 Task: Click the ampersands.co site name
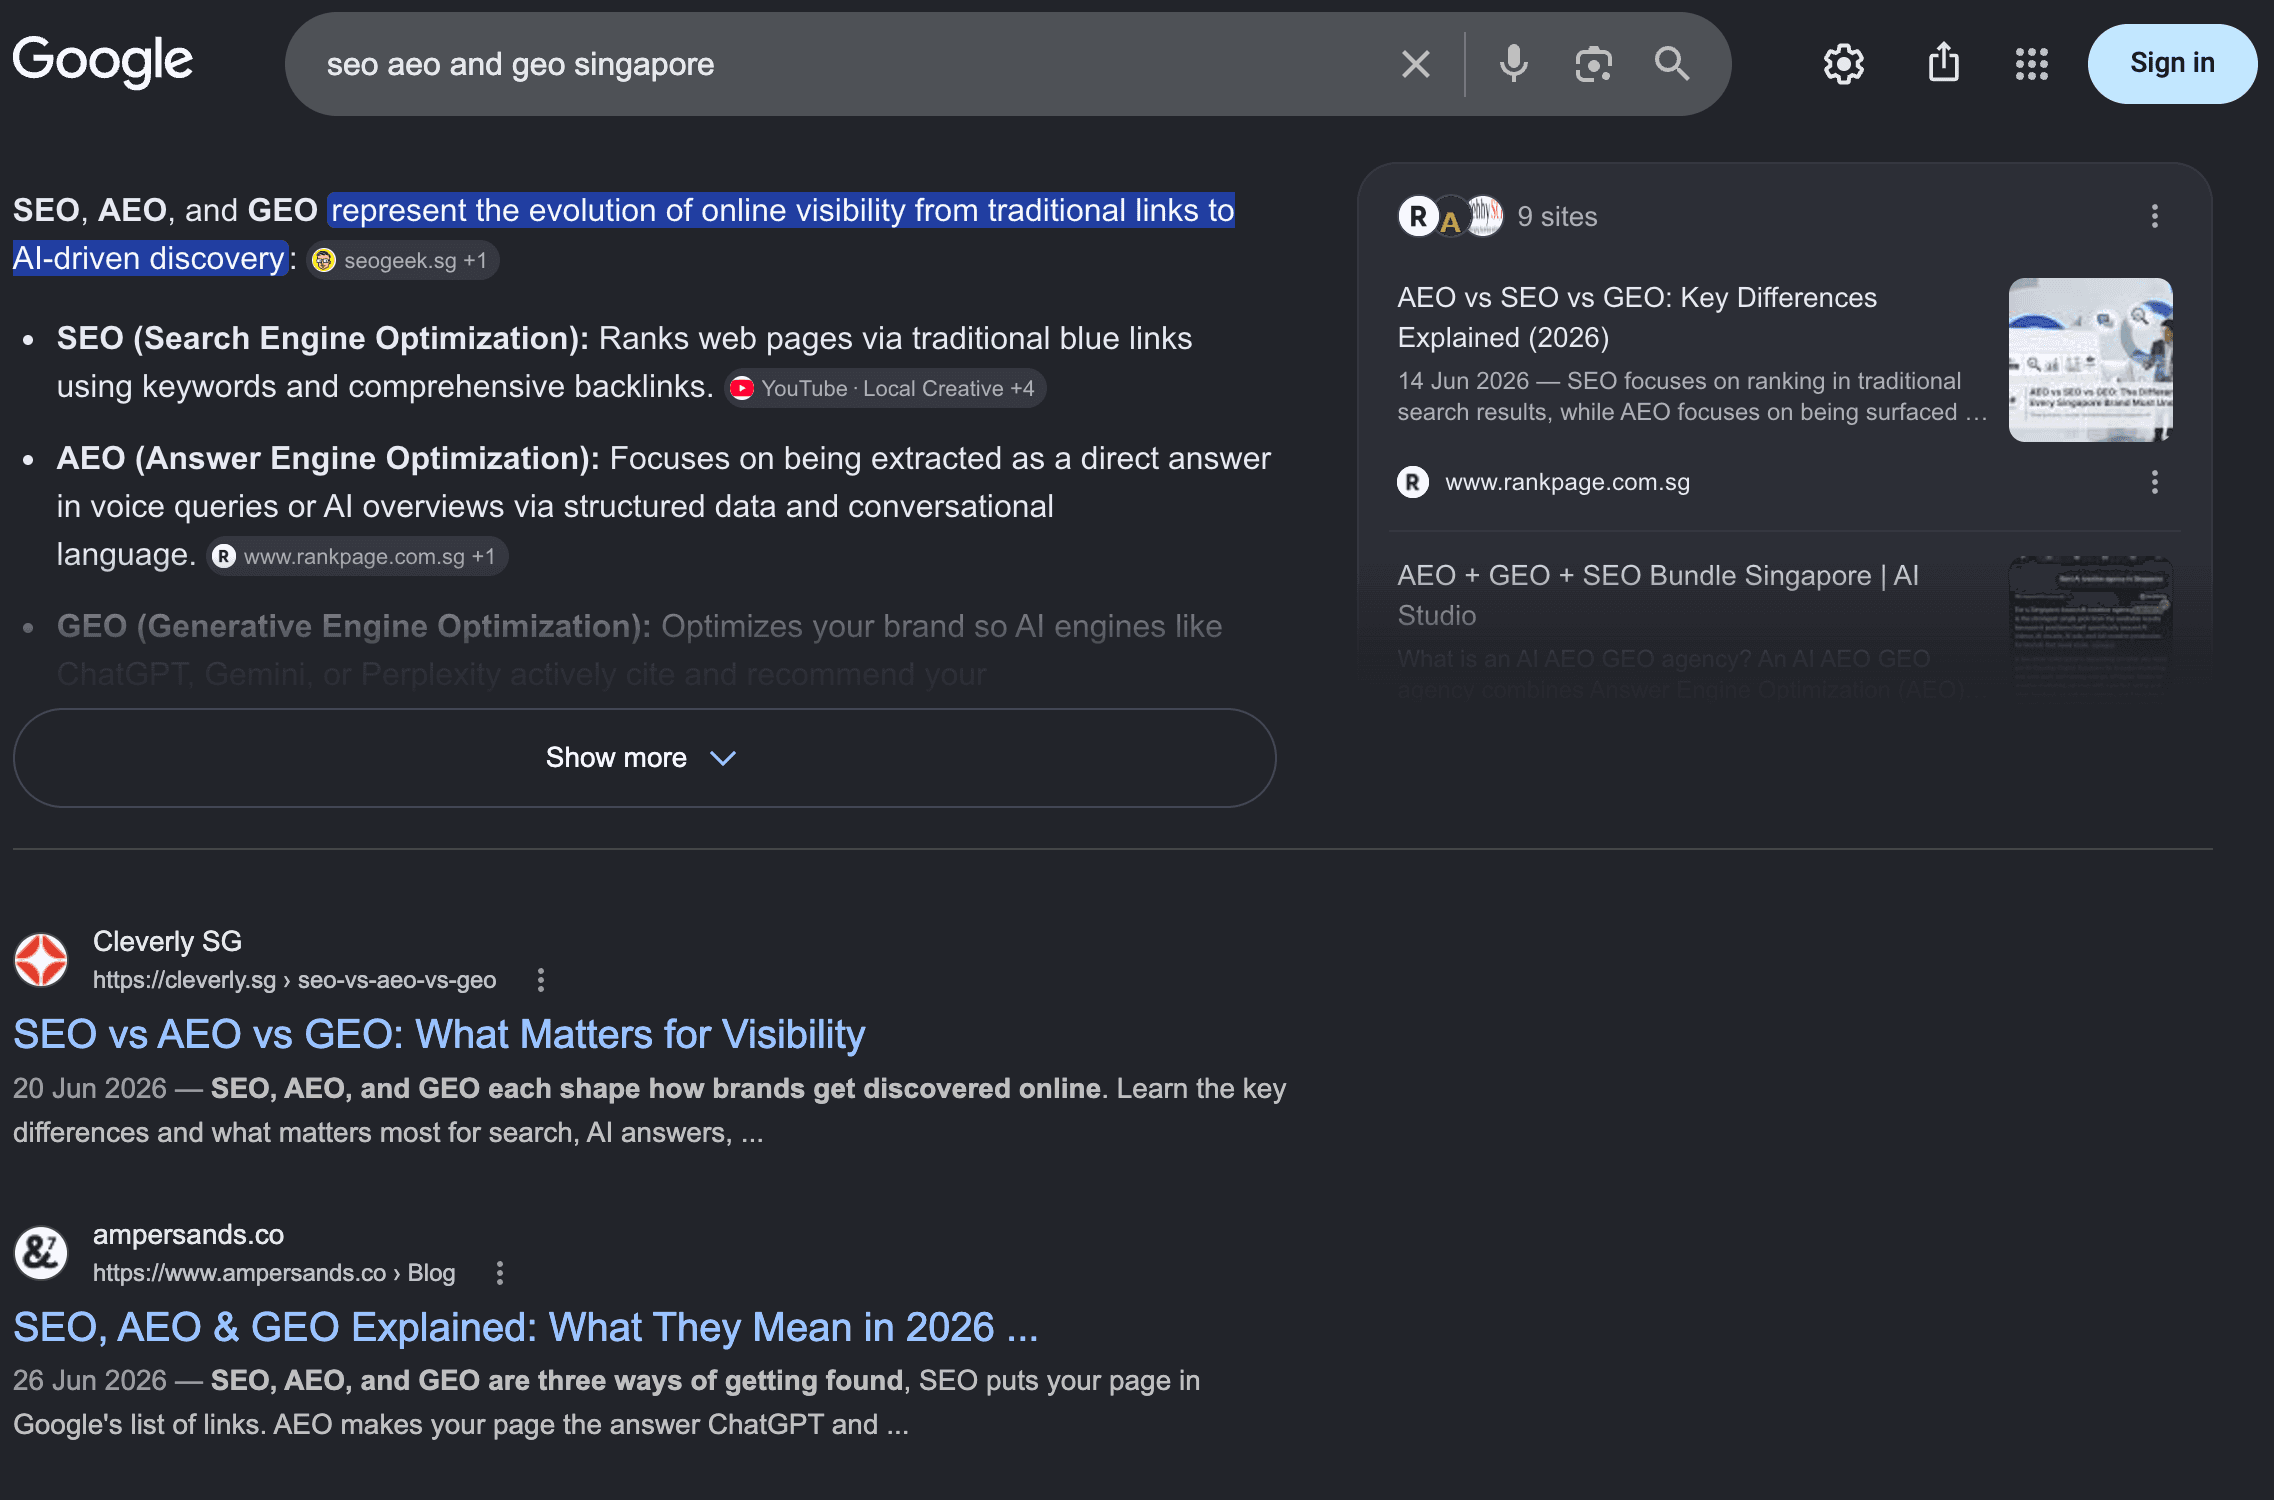(x=188, y=1234)
